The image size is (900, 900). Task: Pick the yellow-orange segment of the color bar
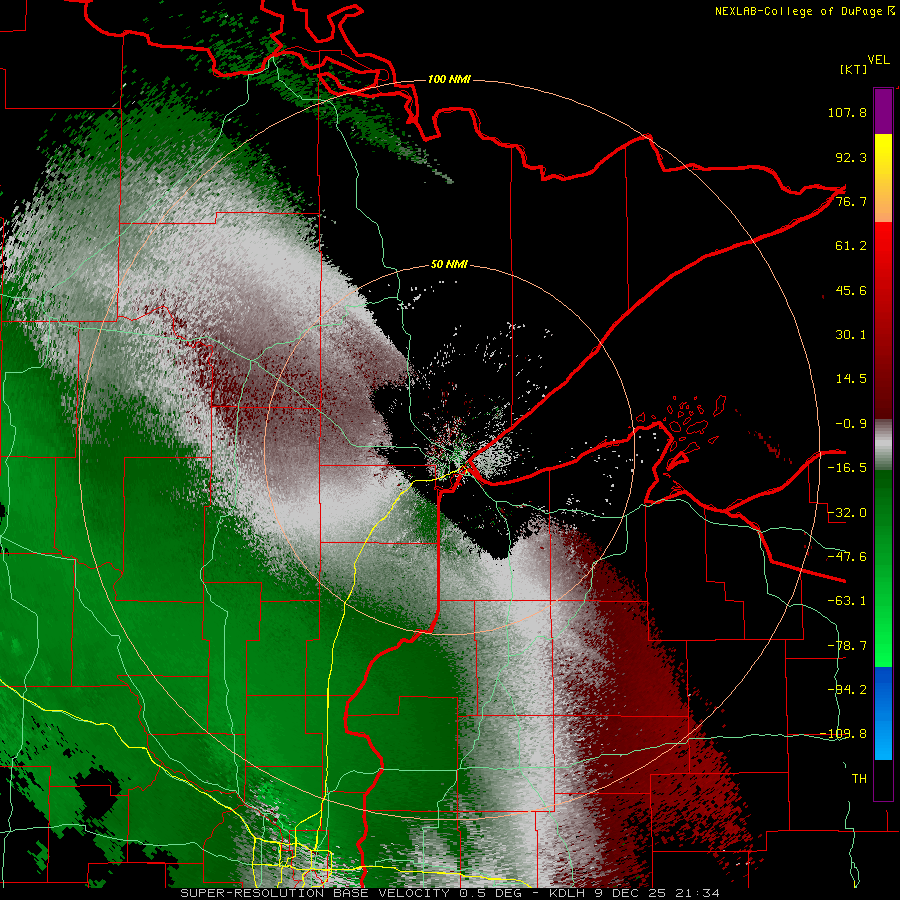point(883,178)
